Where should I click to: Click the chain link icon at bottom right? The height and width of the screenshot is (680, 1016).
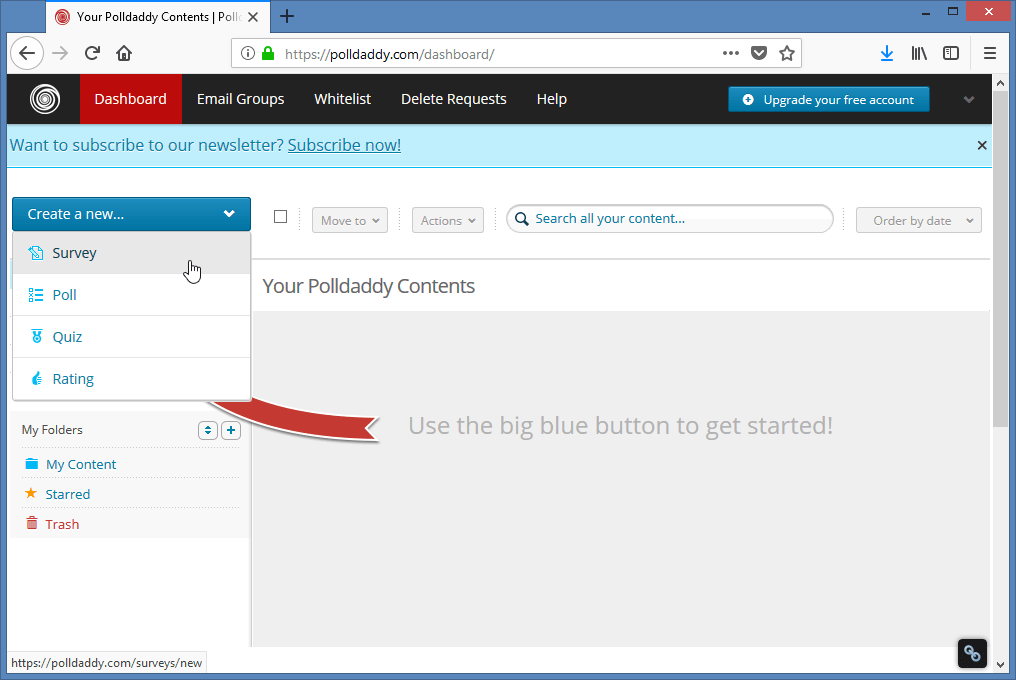(972, 653)
